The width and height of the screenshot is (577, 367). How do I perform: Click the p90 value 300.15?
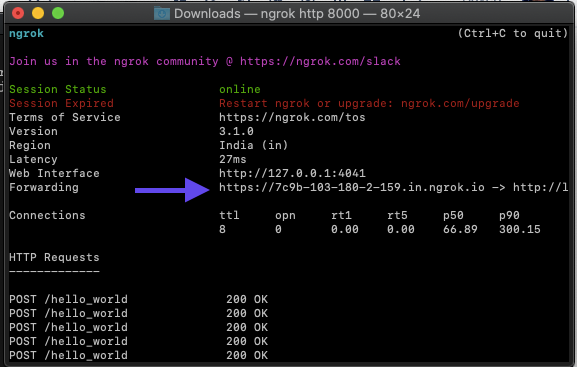point(520,229)
